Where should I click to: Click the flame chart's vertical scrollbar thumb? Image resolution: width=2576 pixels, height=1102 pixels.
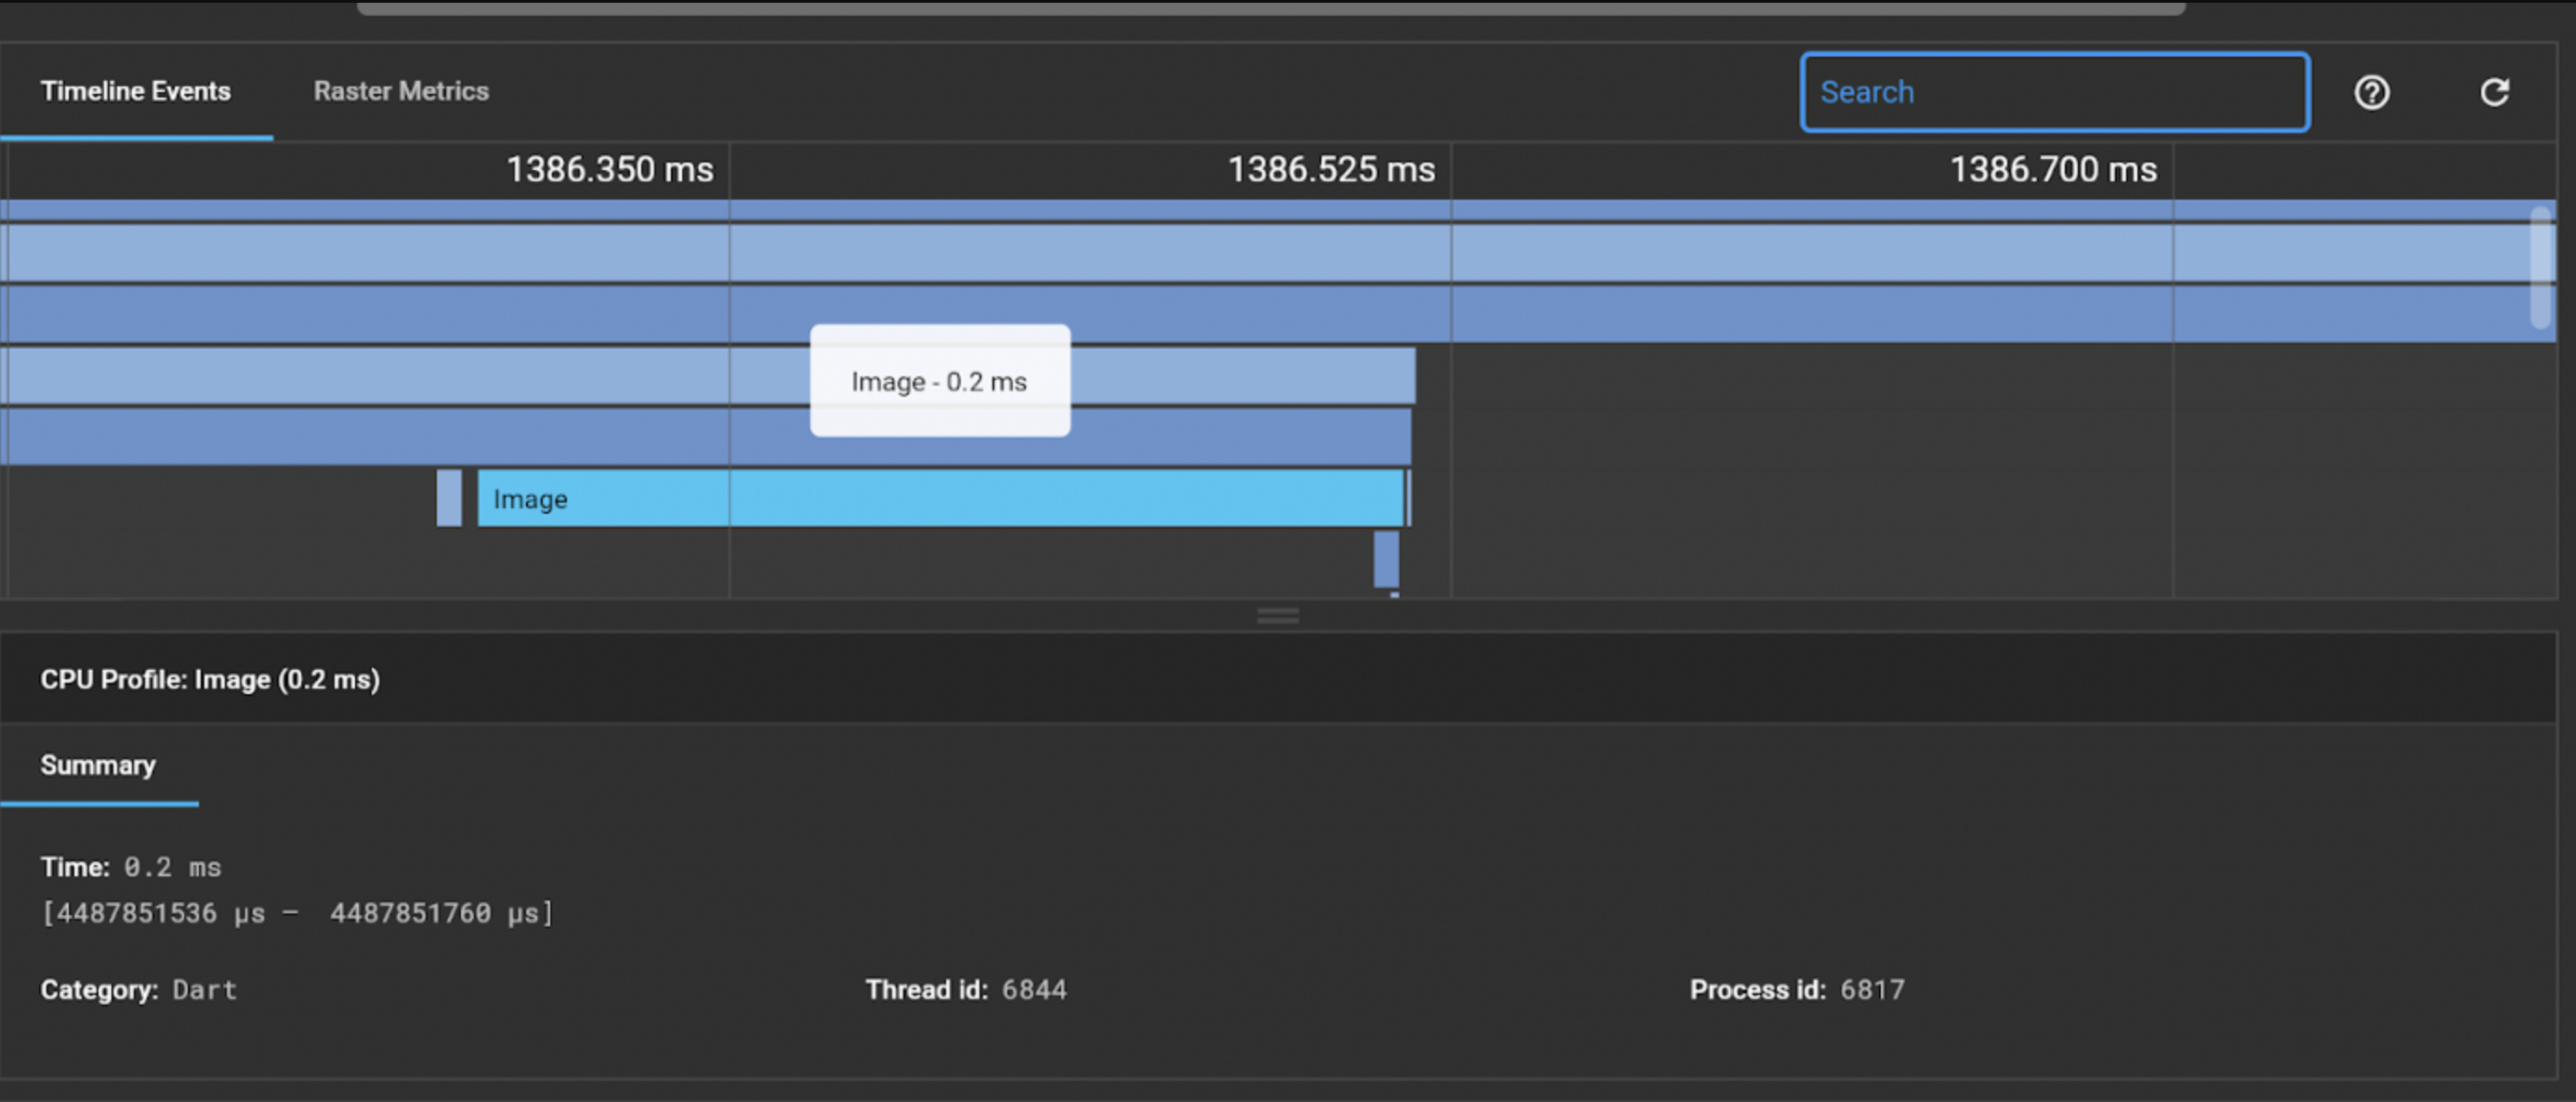(x=2540, y=267)
